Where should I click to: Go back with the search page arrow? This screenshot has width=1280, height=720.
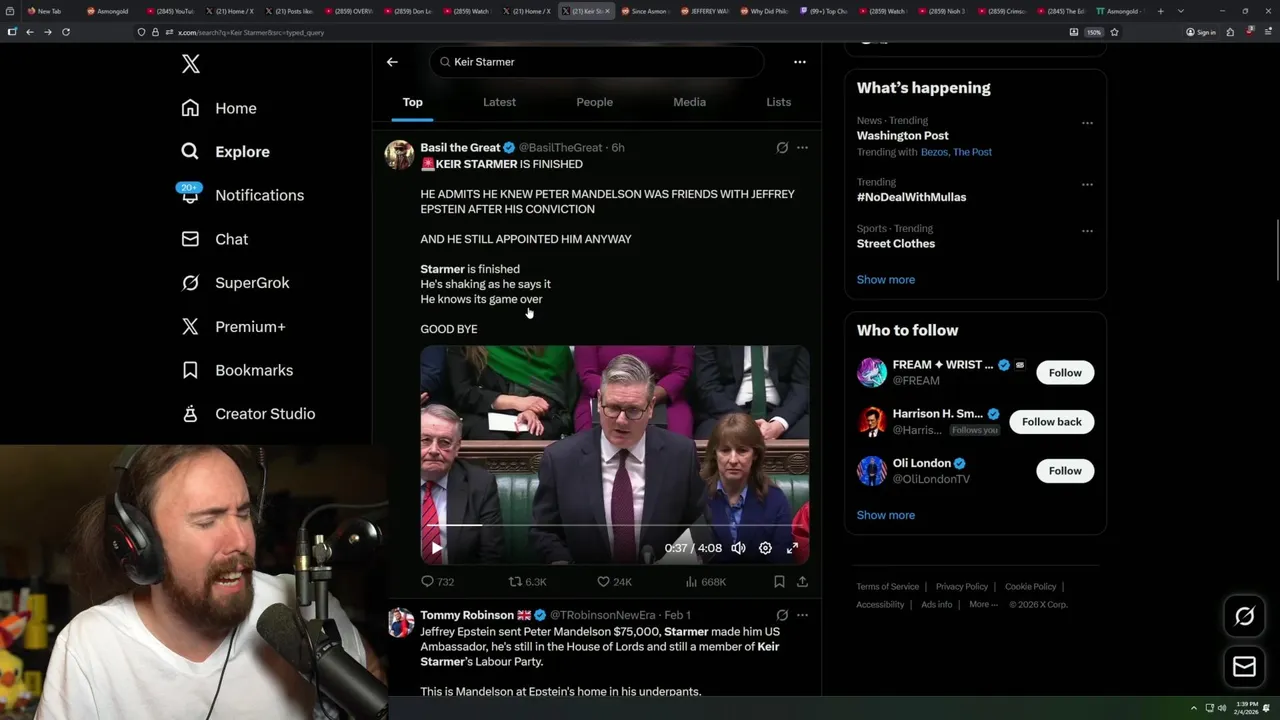point(392,62)
